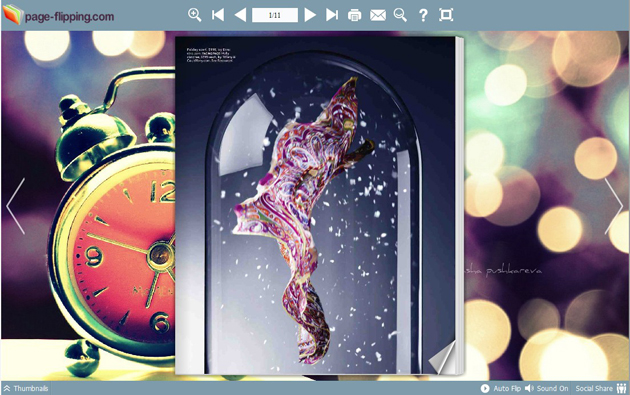The image size is (630, 395).
Task: Go to previous page using toolbar arrow
Action: pos(240,15)
